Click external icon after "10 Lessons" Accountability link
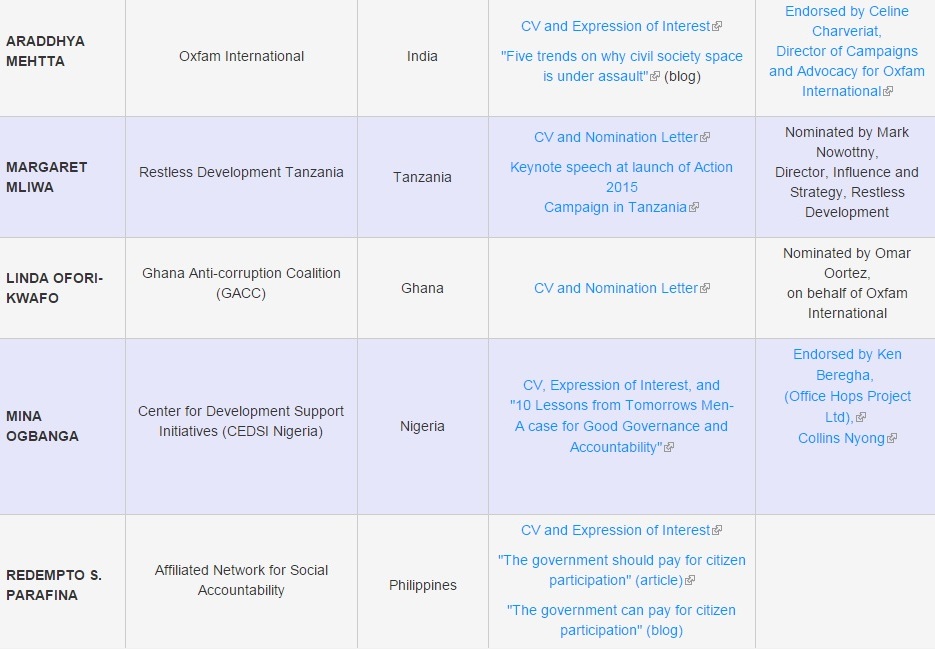Viewport: 935px width, 649px height. pyautogui.click(x=669, y=448)
